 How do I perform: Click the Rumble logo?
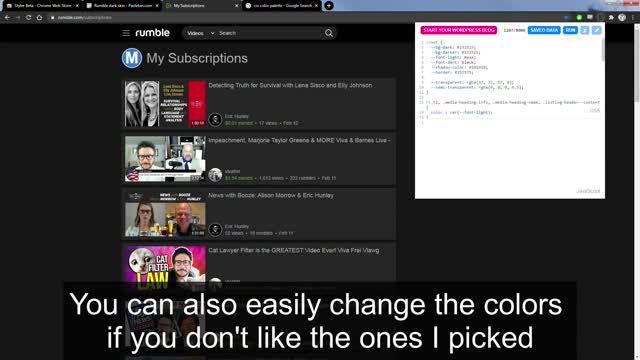coord(152,33)
